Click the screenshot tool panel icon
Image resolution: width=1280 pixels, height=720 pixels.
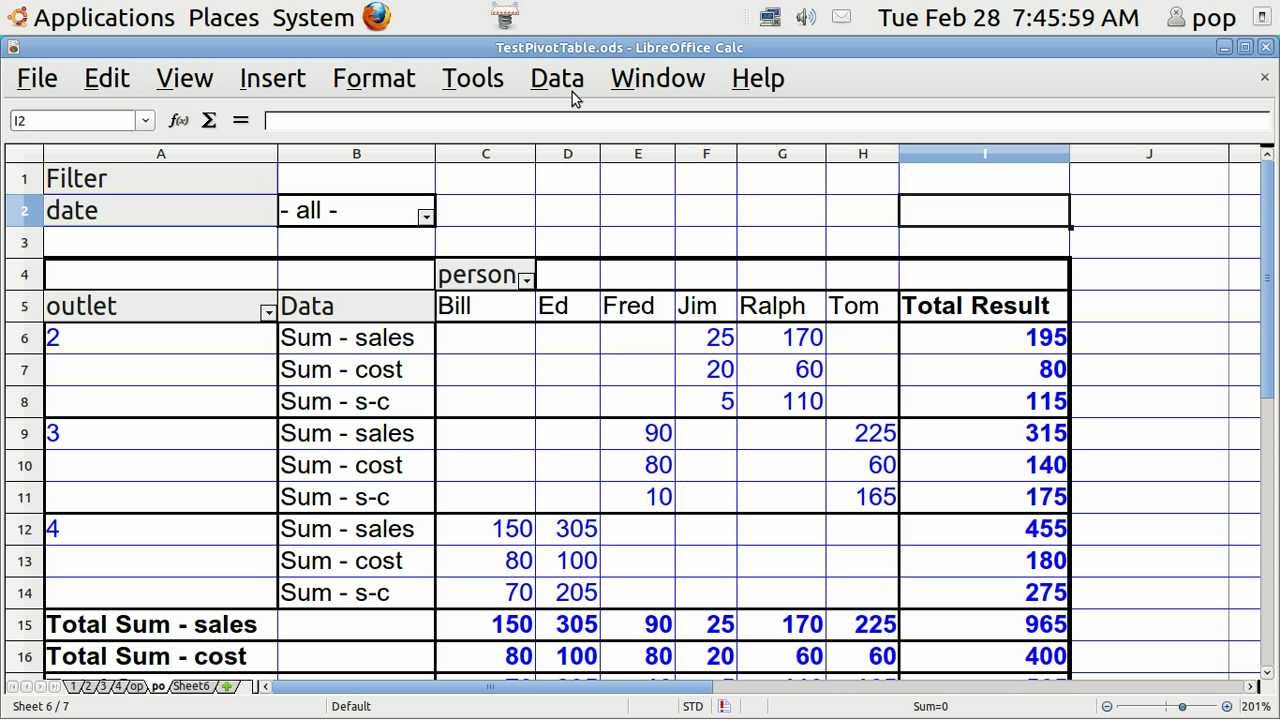click(x=505, y=17)
